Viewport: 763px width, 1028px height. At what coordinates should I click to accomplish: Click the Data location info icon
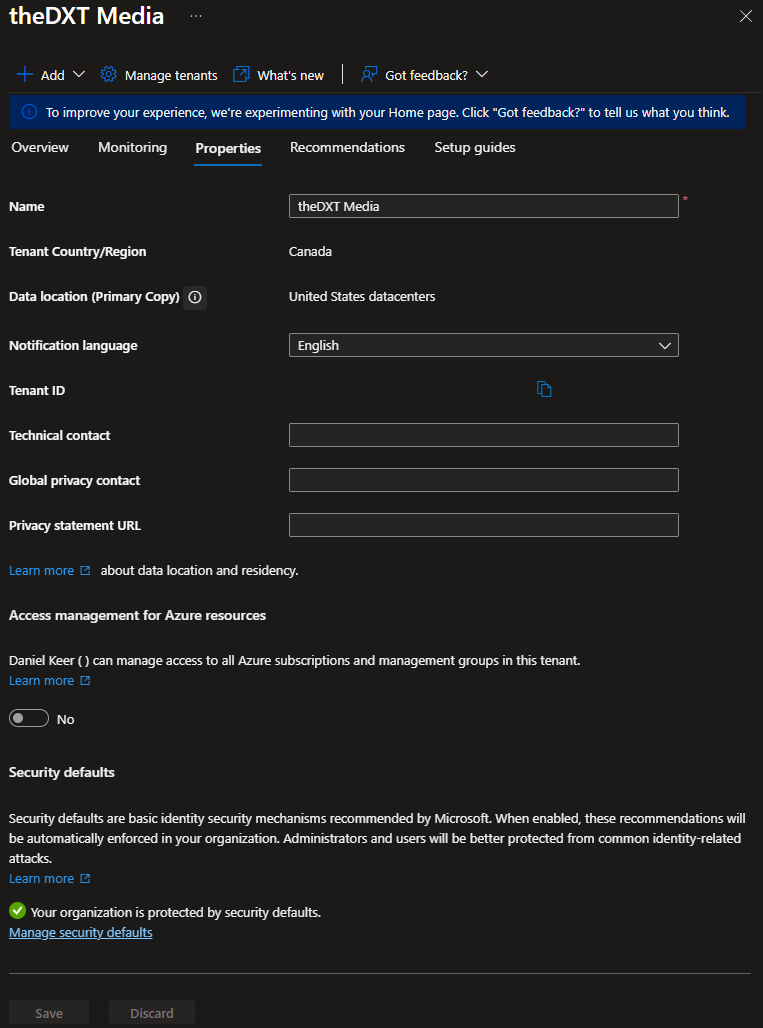coord(195,297)
